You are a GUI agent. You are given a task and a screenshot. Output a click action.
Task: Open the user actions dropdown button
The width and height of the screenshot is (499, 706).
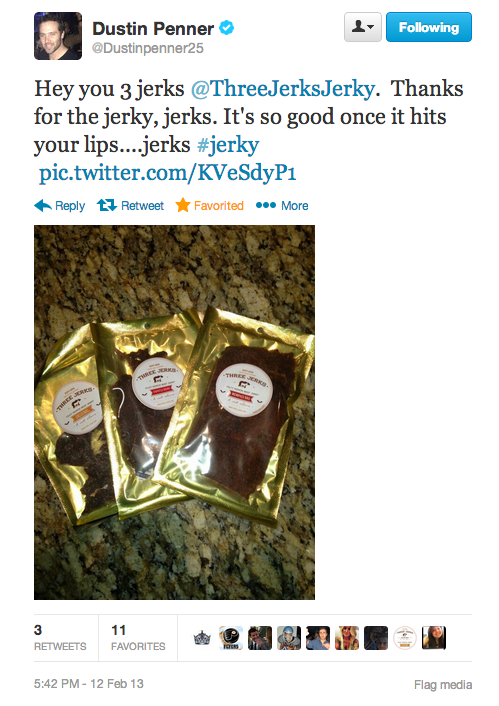pyautogui.click(x=363, y=27)
